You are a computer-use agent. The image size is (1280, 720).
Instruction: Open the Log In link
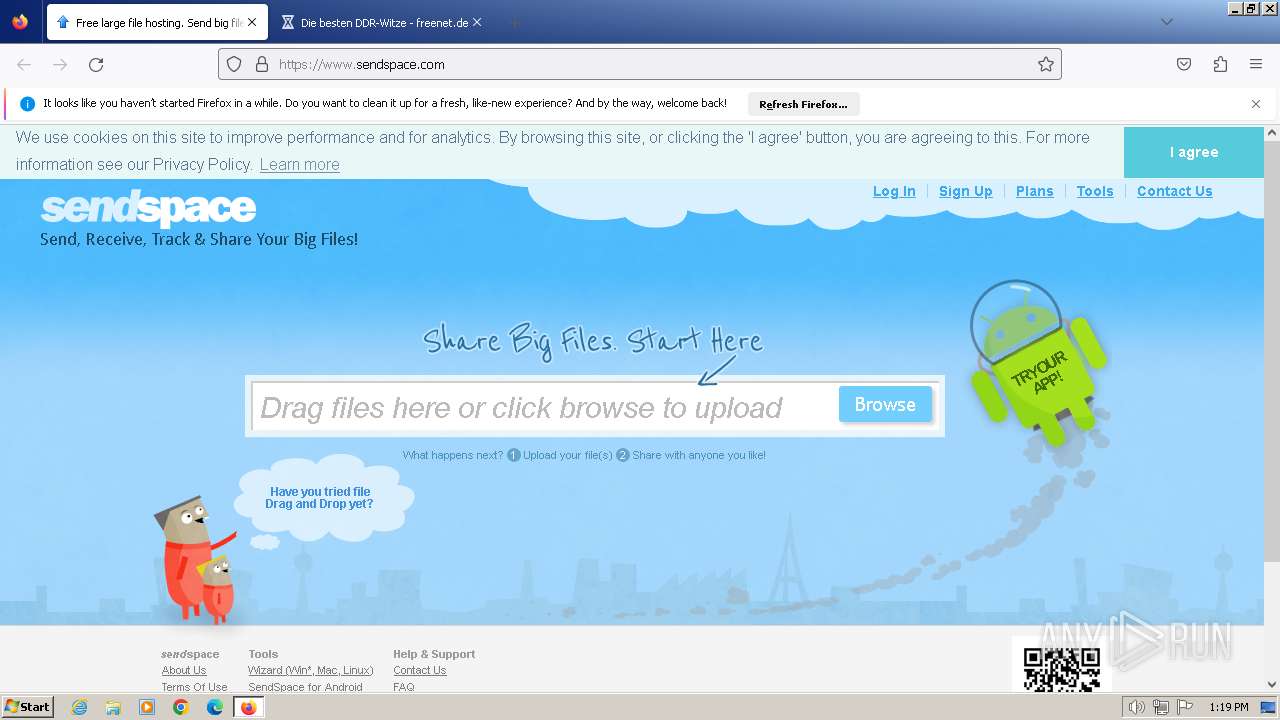pyautogui.click(x=894, y=191)
